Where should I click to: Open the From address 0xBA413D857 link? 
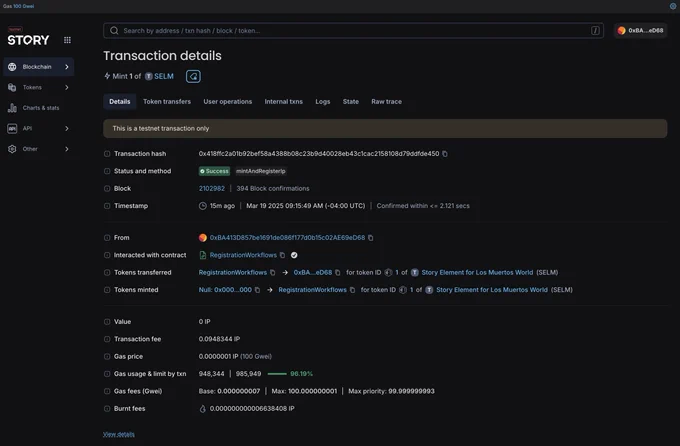[x=287, y=238]
